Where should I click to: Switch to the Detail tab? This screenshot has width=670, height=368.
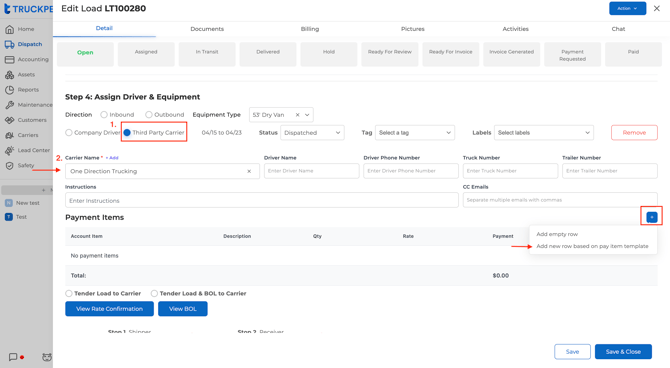pyautogui.click(x=104, y=28)
